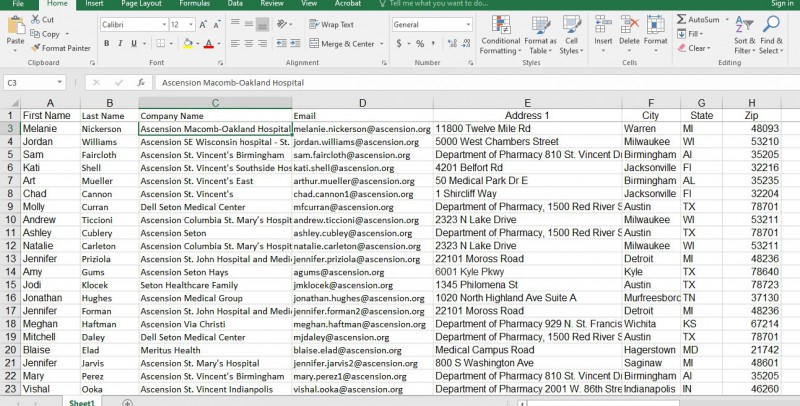800x406 pixels.
Task: Toggle Center alignment
Action: (x=248, y=44)
